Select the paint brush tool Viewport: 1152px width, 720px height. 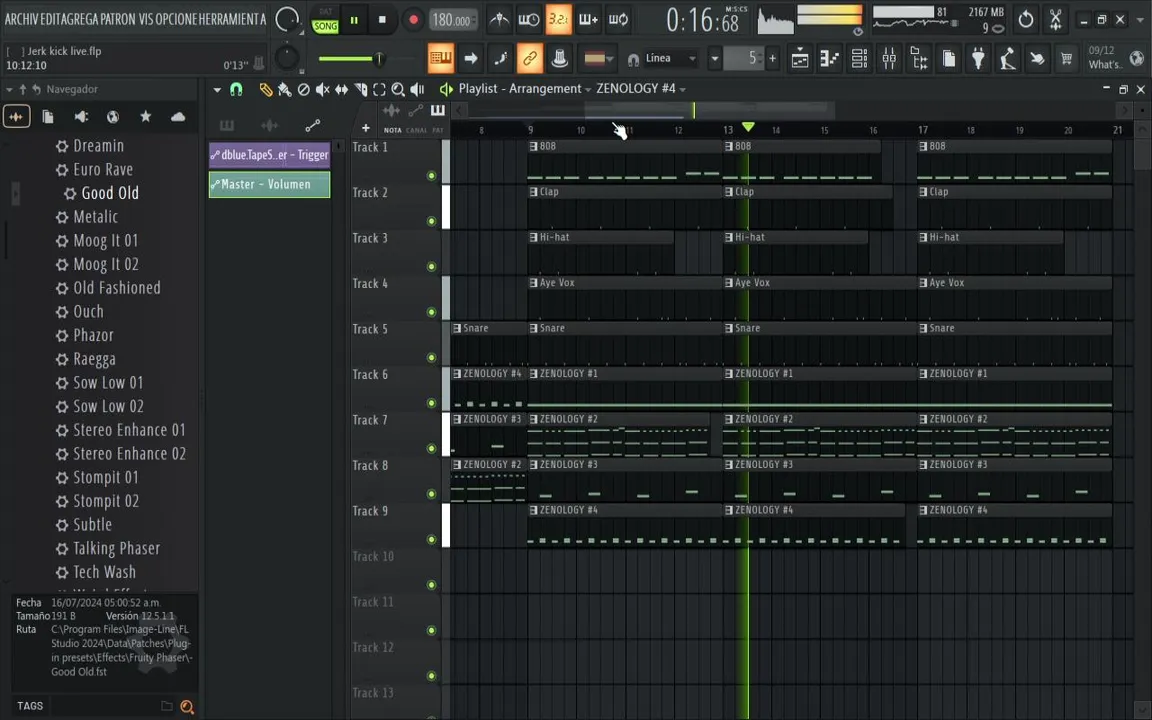[284, 90]
